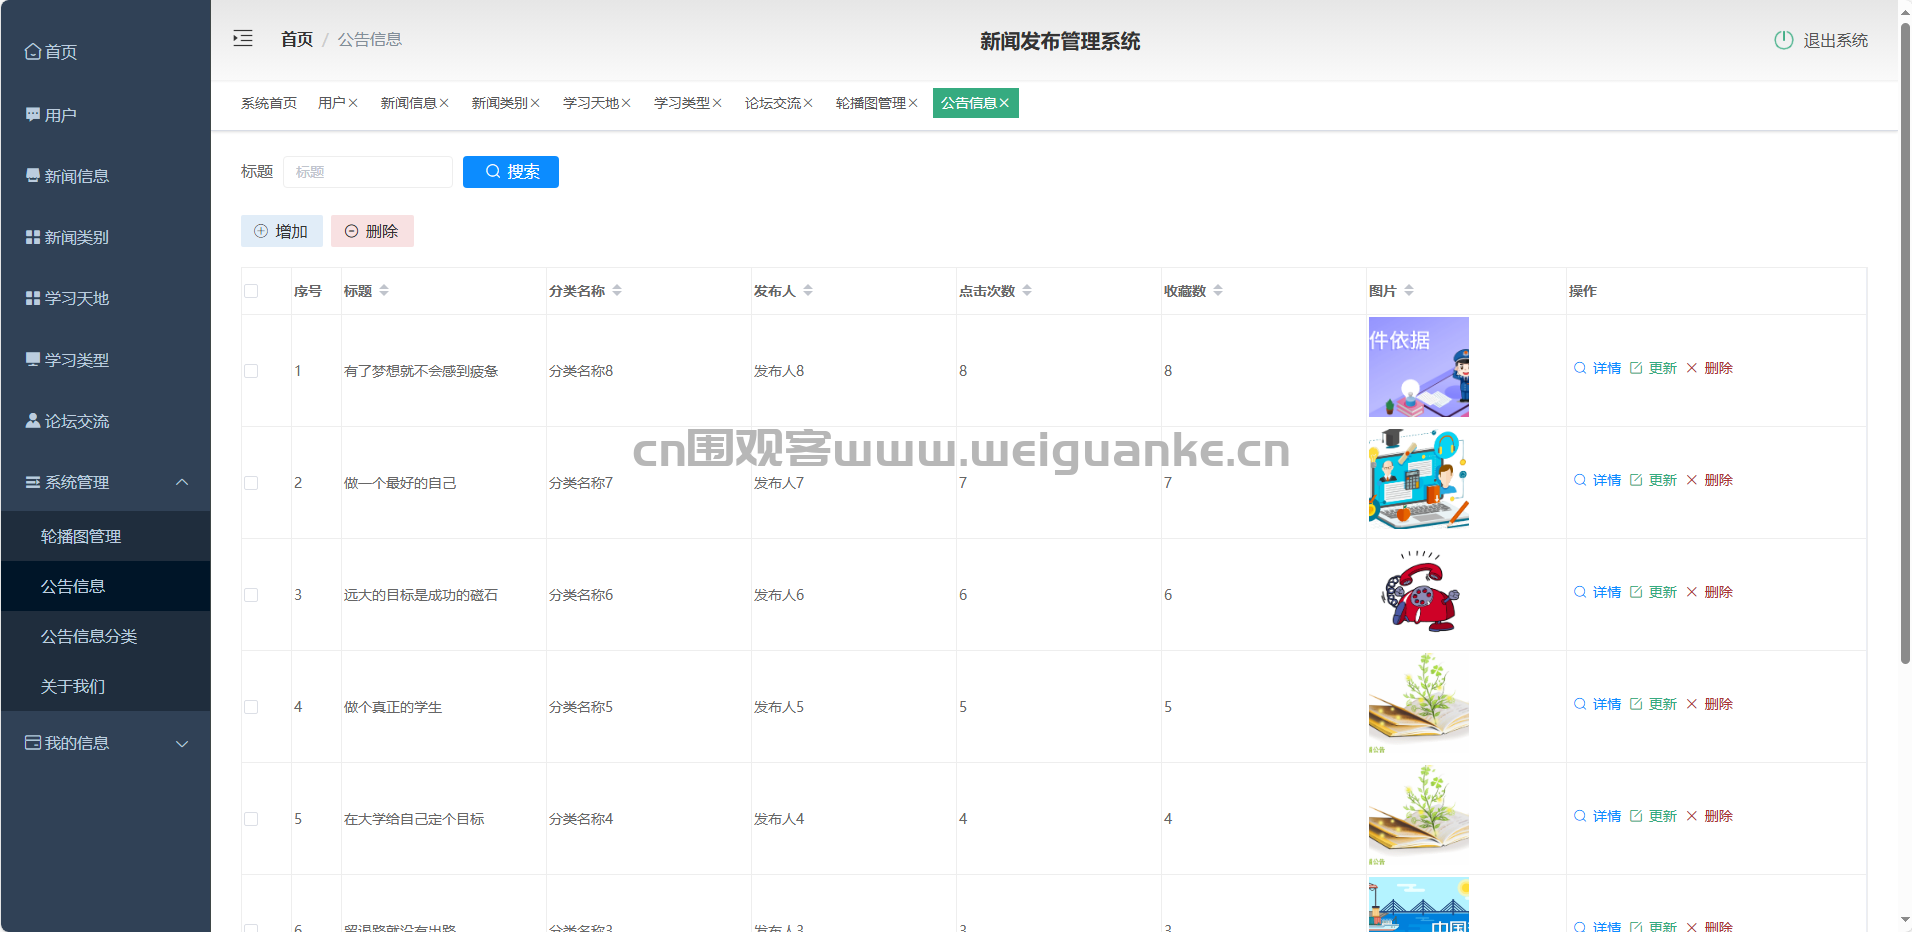The height and width of the screenshot is (932, 1912).
Task: Click the power icon to exit system
Action: [1783, 40]
